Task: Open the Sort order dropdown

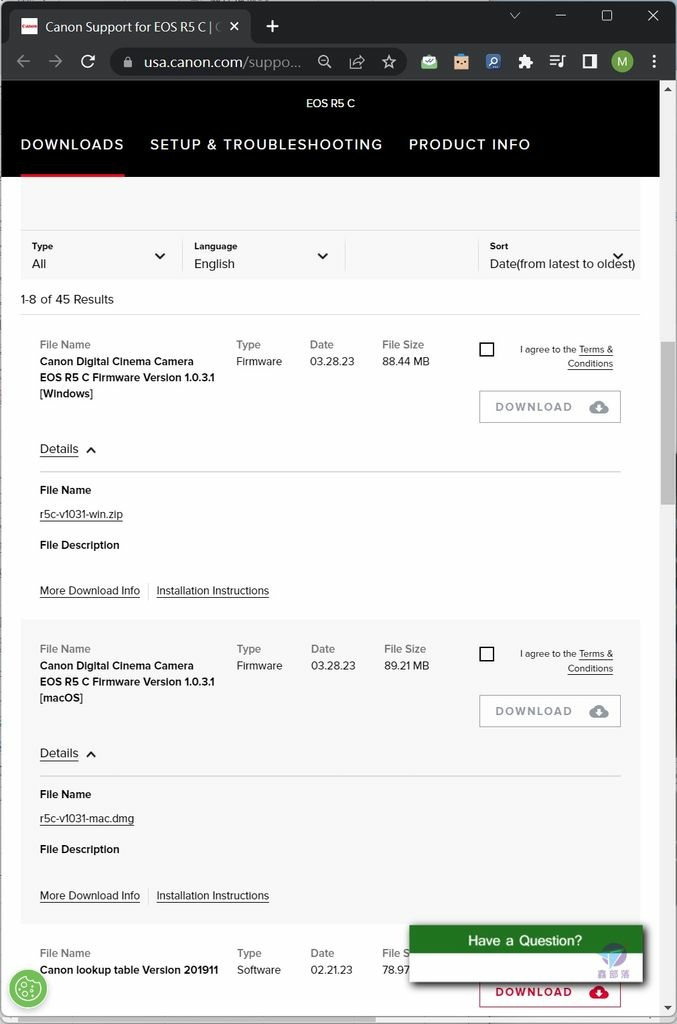Action: 561,255
